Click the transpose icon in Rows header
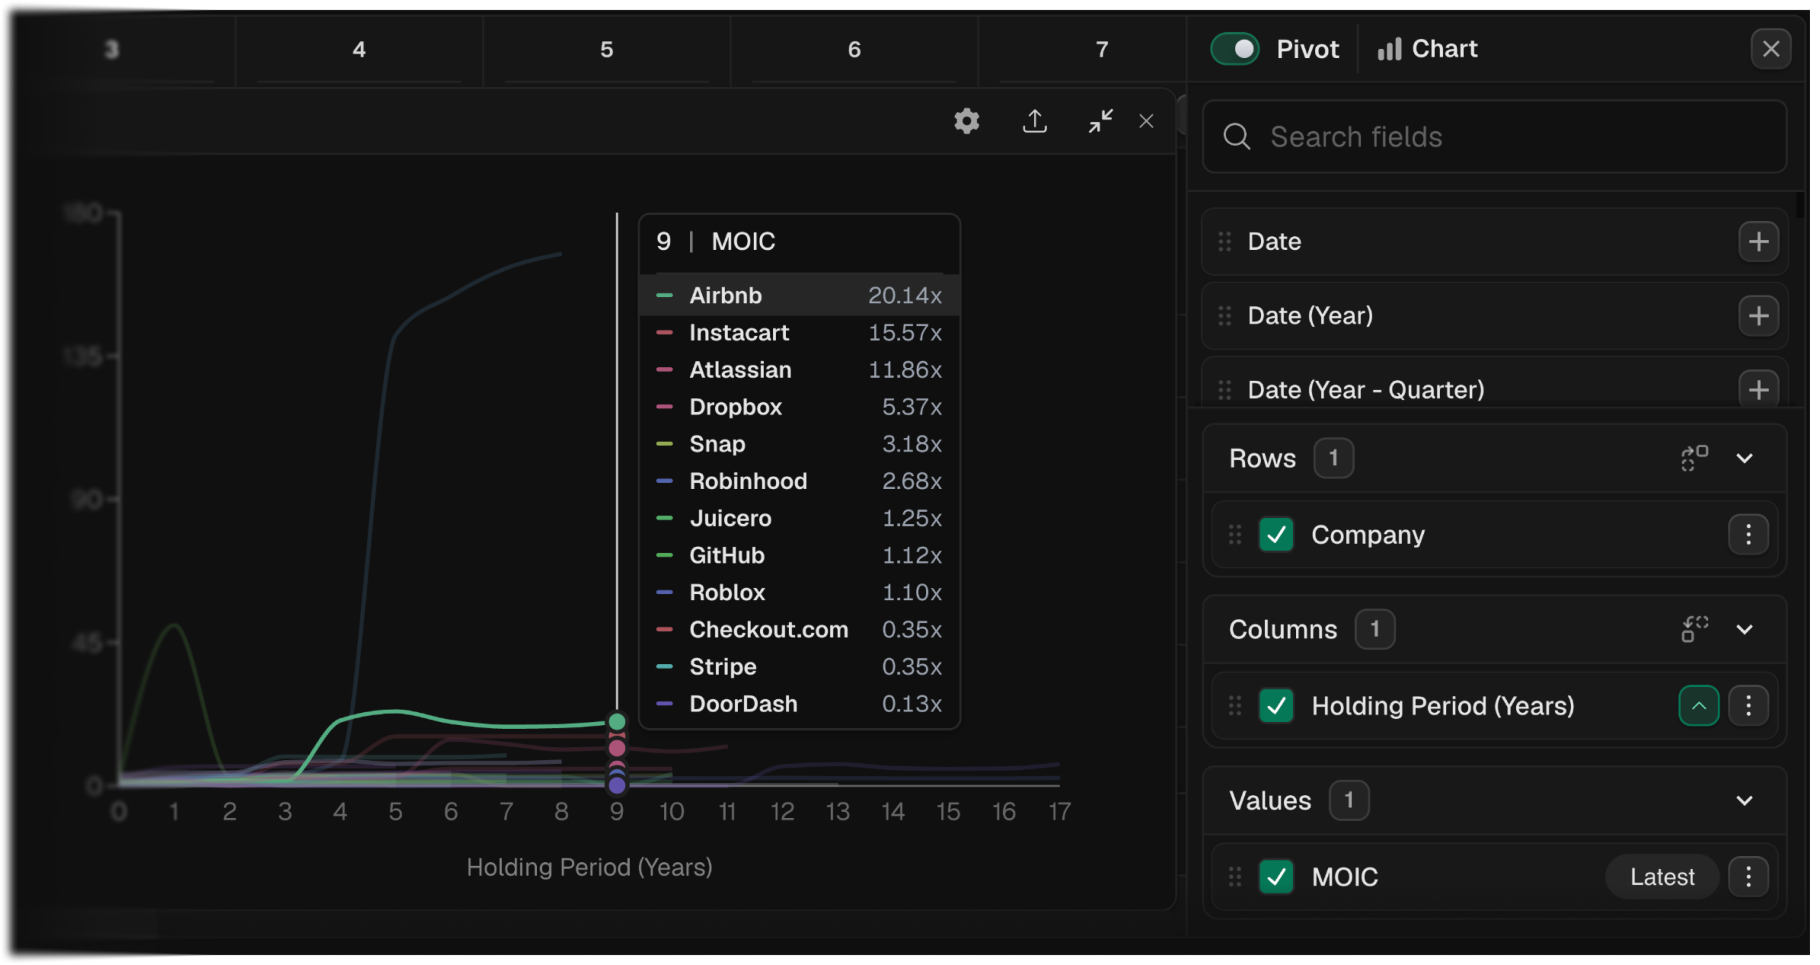 tap(1694, 458)
